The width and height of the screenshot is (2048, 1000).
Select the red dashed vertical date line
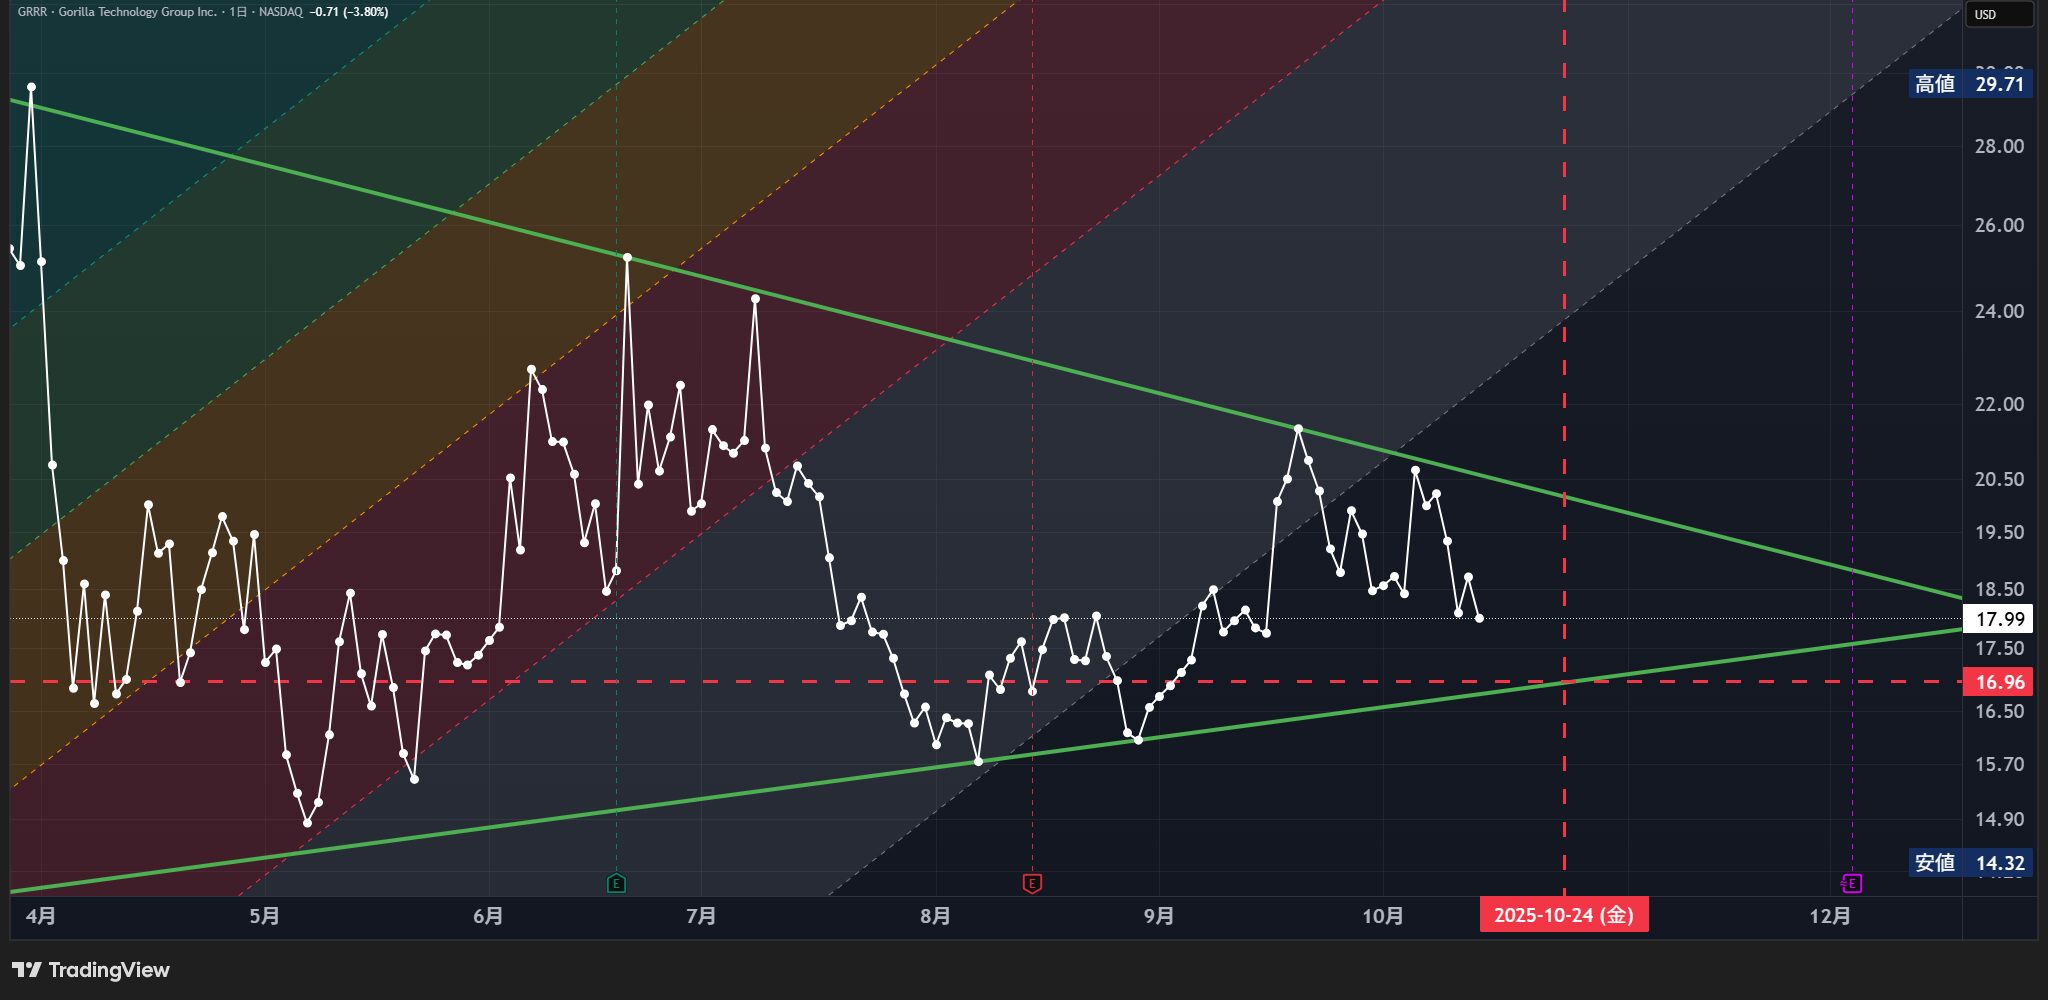[1564, 200]
